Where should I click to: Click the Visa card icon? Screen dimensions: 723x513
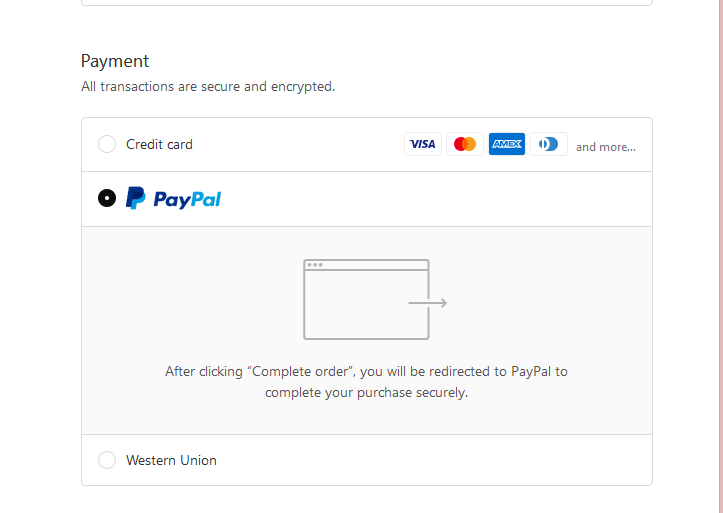pos(423,144)
